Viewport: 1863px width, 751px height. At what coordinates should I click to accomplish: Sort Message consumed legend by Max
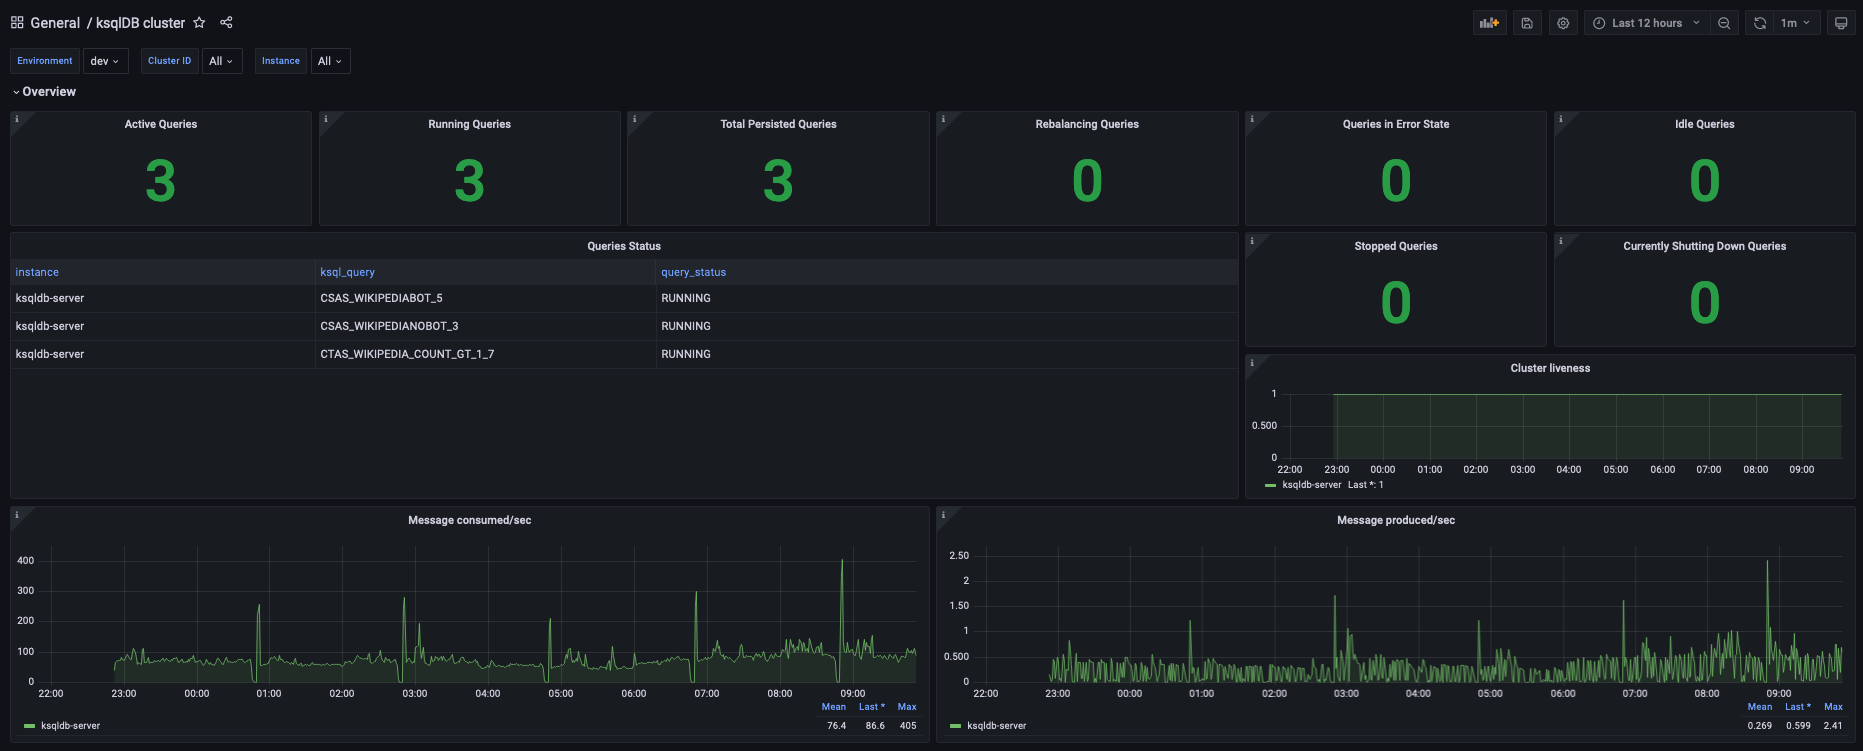[x=907, y=707]
